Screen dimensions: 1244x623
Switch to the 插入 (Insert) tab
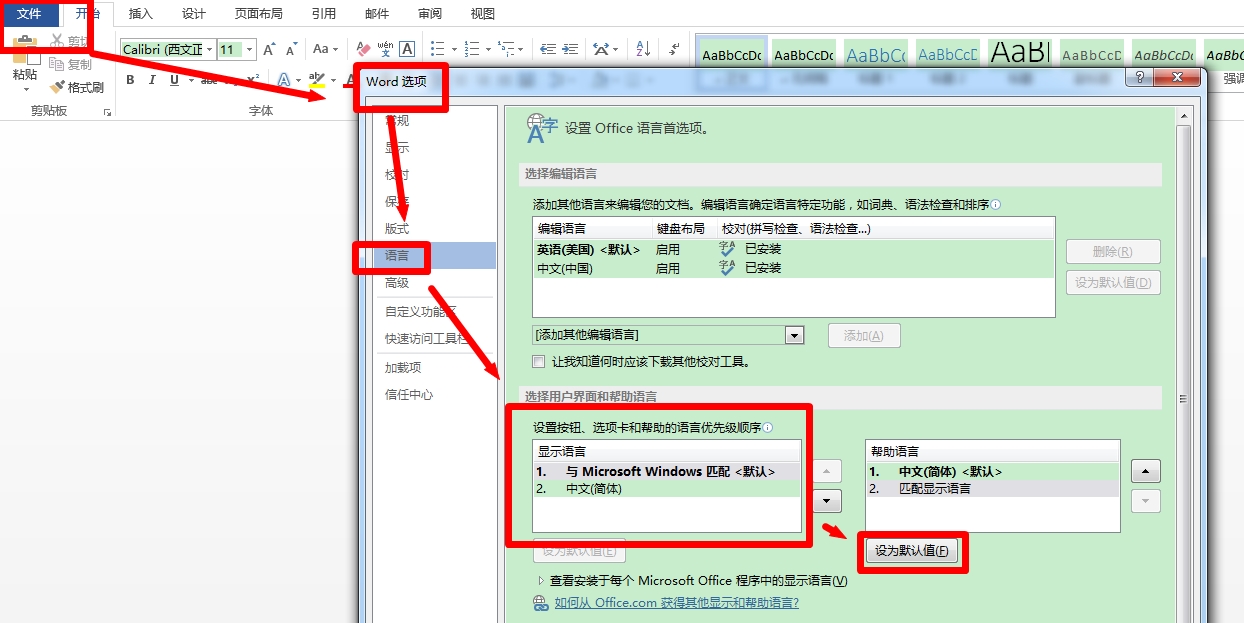[x=141, y=14]
